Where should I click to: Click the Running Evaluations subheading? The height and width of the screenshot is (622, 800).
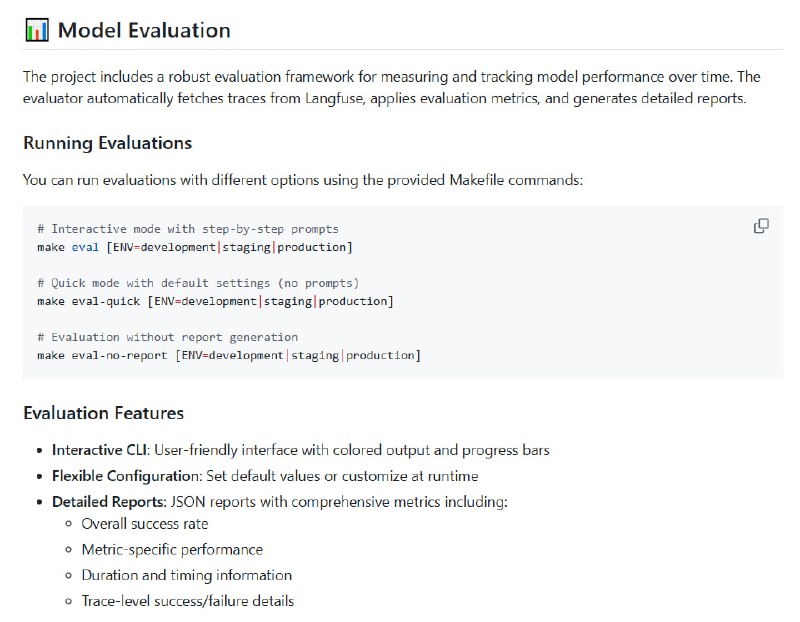pyautogui.click(x=107, y=143)
